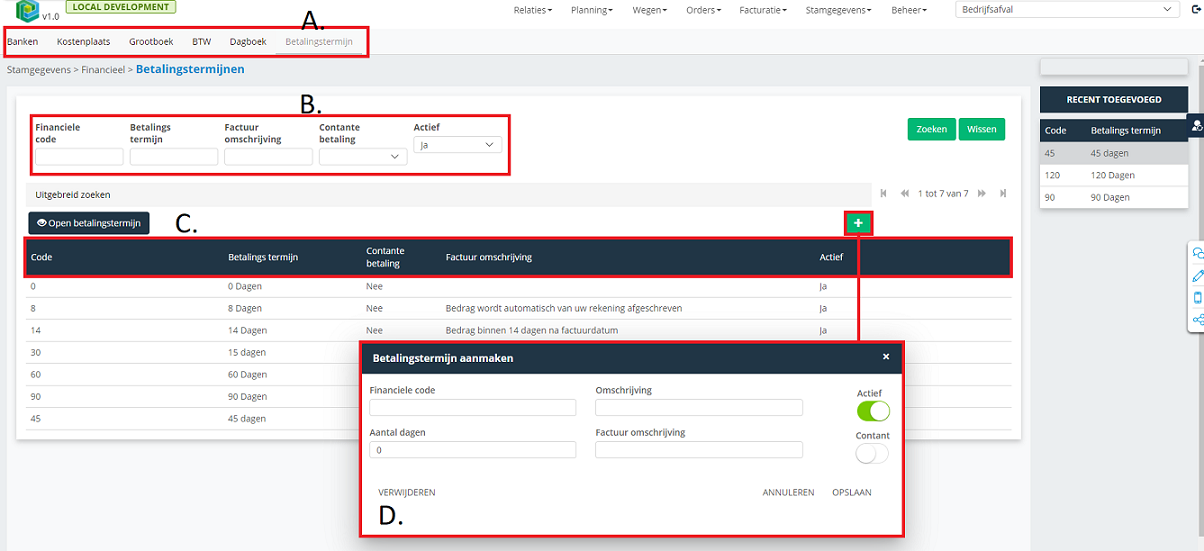
Task: Click the share icon in right sidebar
Action: click(1197, 320)
